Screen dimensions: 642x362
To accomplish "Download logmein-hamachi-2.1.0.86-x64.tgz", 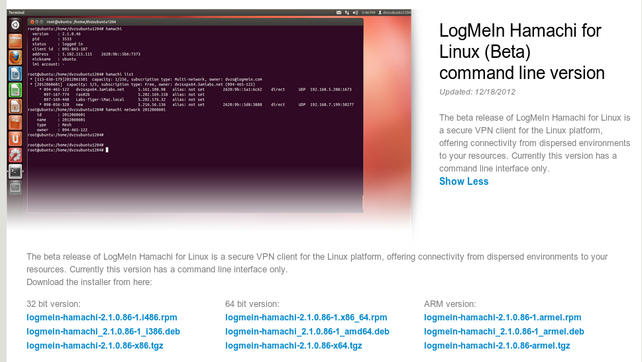I will point(294,346).
